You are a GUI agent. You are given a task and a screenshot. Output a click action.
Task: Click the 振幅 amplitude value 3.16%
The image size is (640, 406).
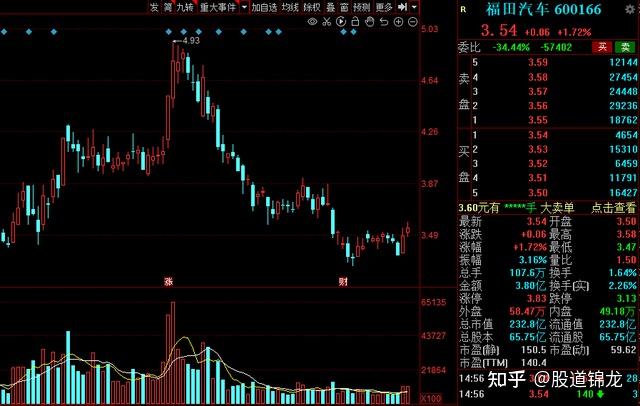pos(533,260)
